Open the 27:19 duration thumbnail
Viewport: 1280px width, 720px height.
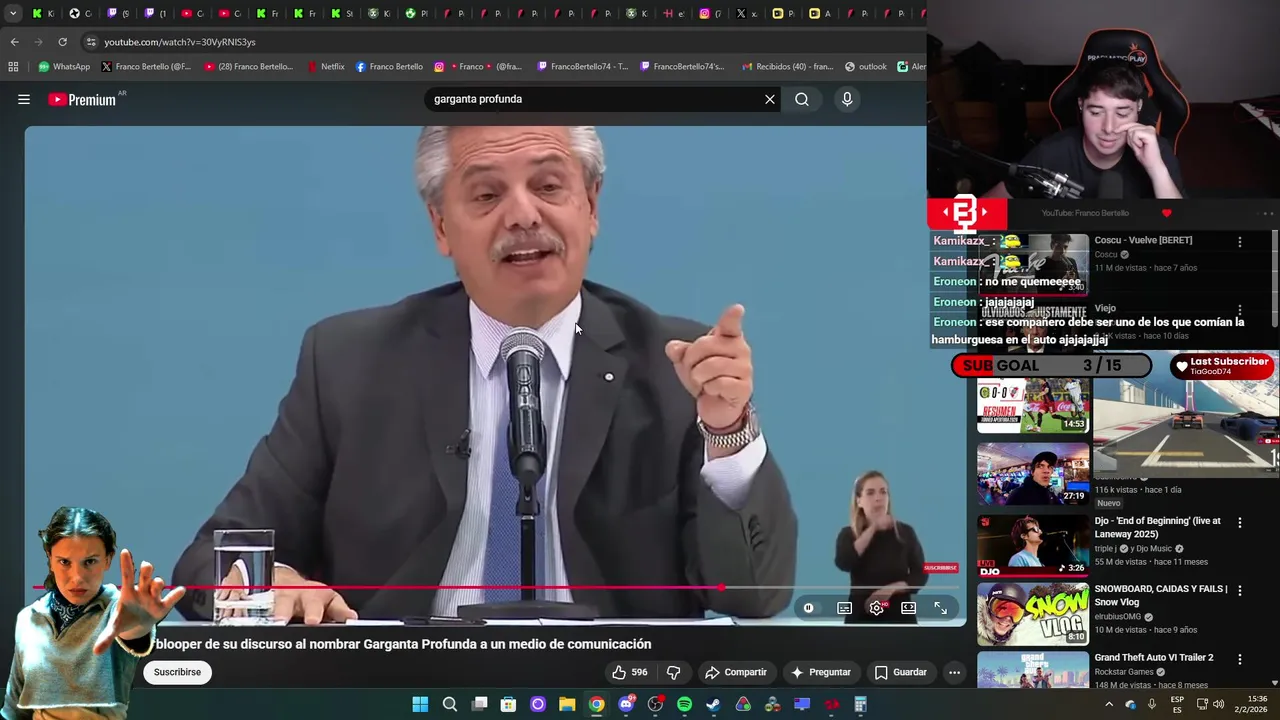[x=1033, y=473]
